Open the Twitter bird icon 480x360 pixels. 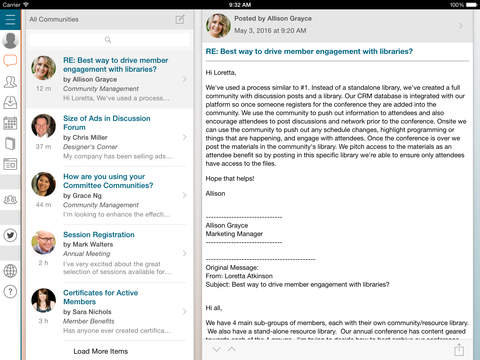pyautogui.click(x=10, y=235)
